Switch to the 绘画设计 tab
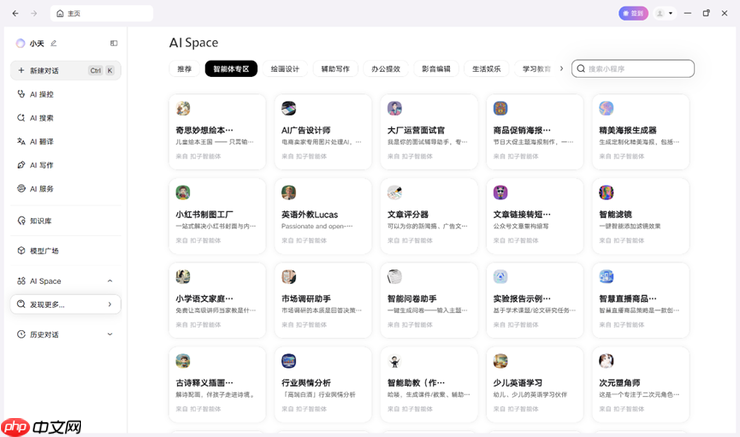740x437 pixels. click(285, 69)
